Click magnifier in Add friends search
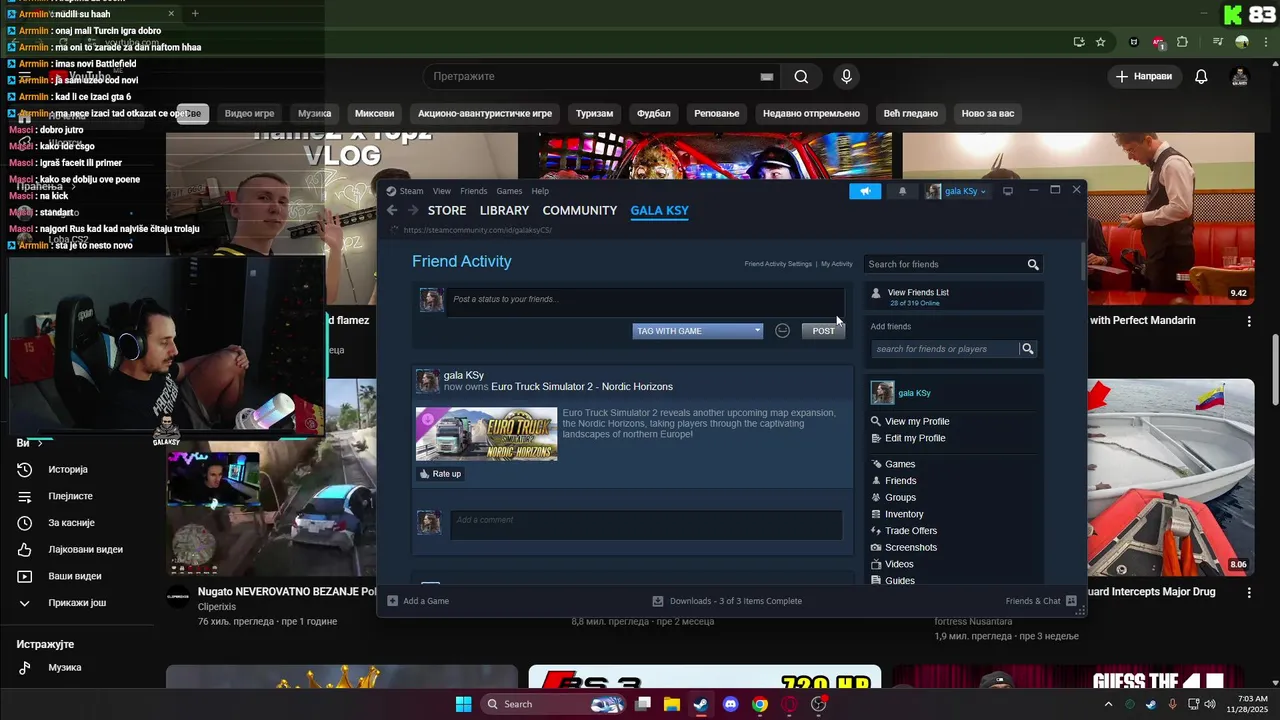This screenshot has height=720, width=1280. pyautogui.click(x=1027, y=349)
